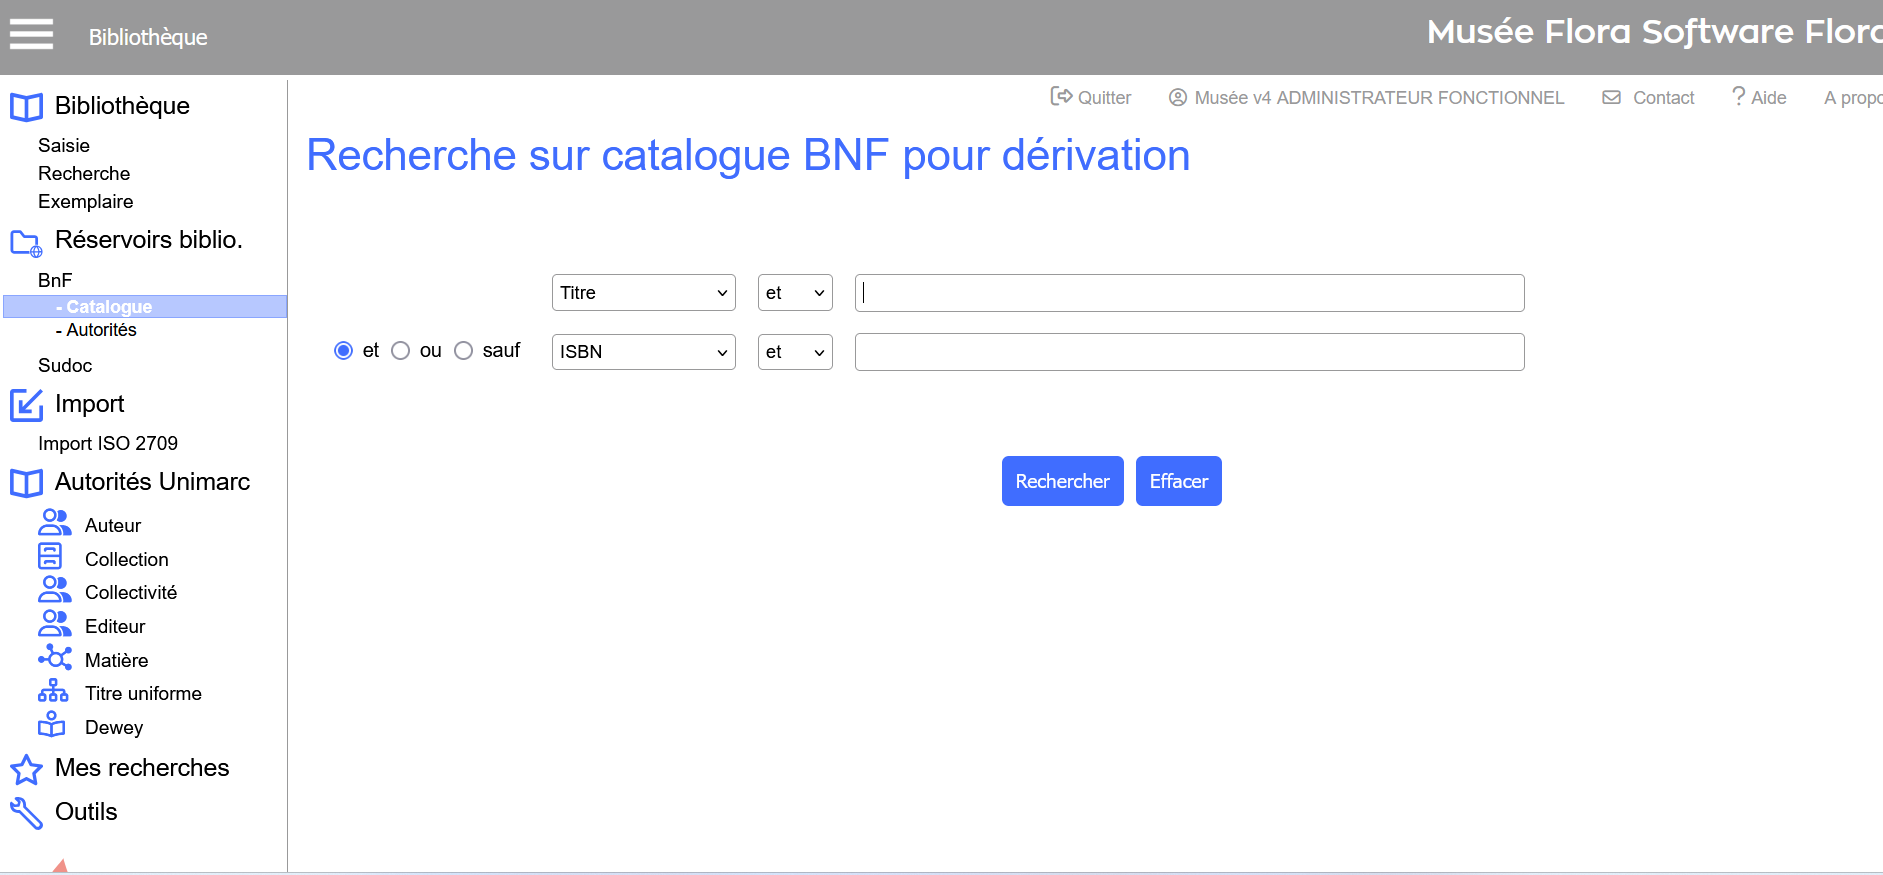Image resolution: width=1883 pixels, height=875 pixels.
Task: Open the Titre uniforme authority label
Action: coord(143,694)
